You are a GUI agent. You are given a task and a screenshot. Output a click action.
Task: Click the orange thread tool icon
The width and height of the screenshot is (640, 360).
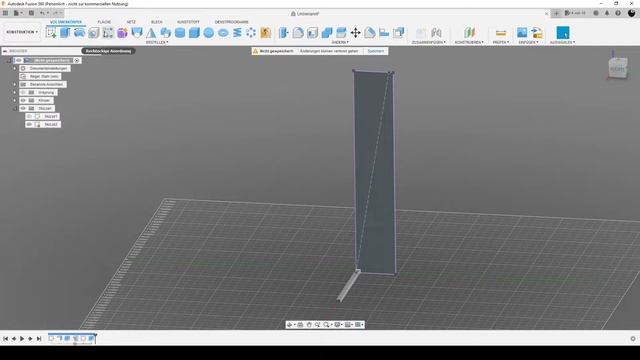265,33
